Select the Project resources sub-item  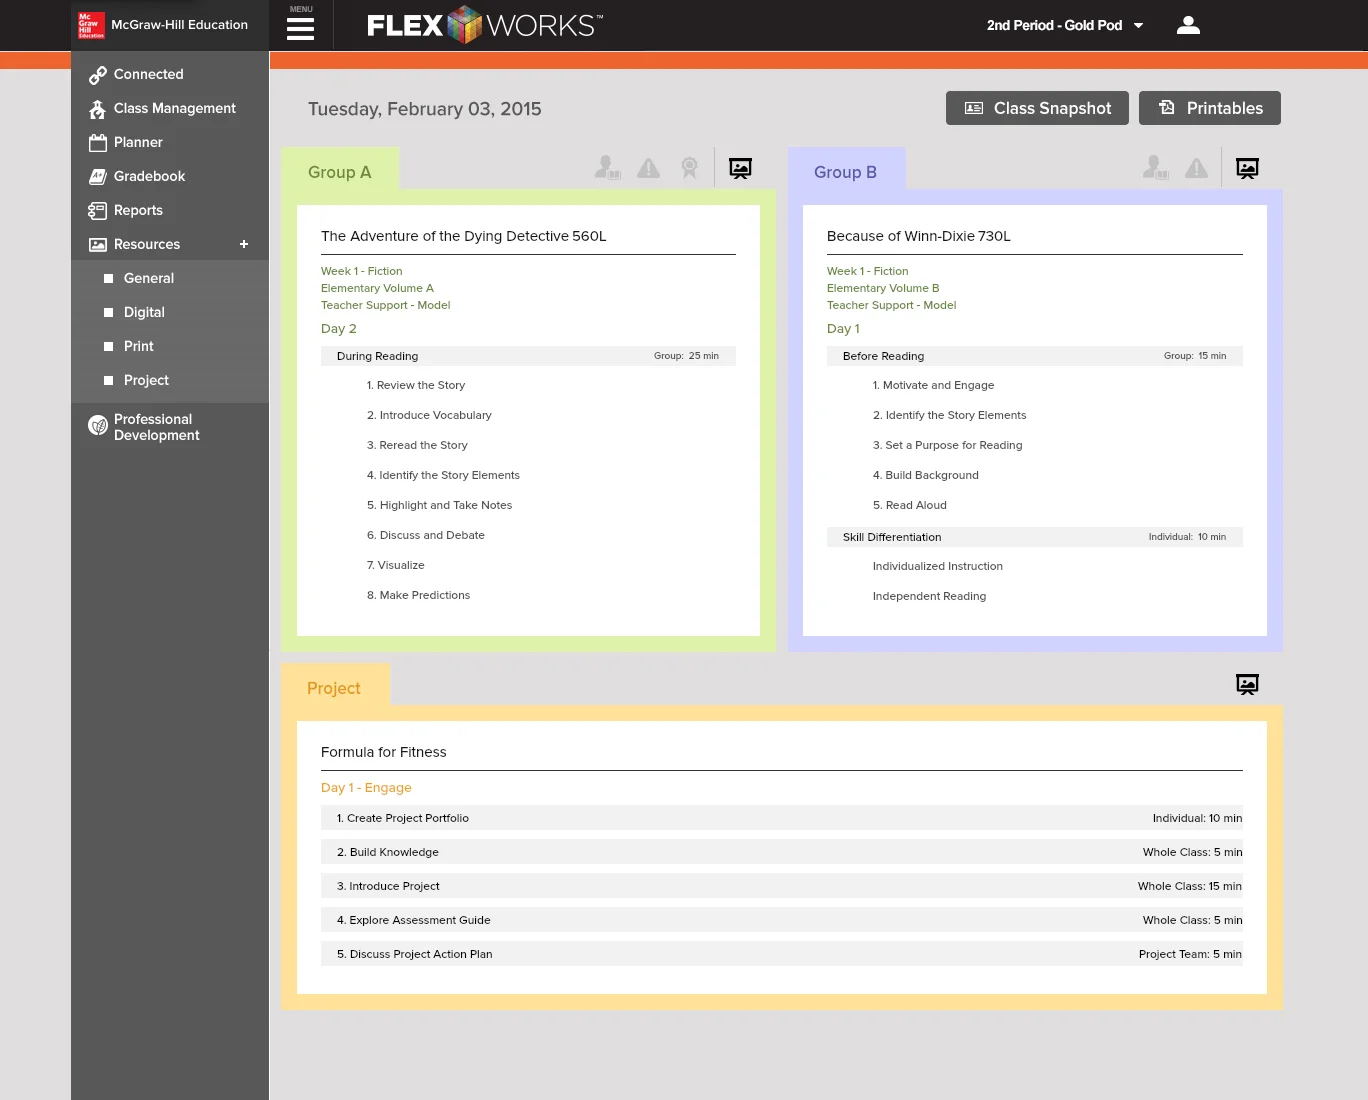[146, 380]
